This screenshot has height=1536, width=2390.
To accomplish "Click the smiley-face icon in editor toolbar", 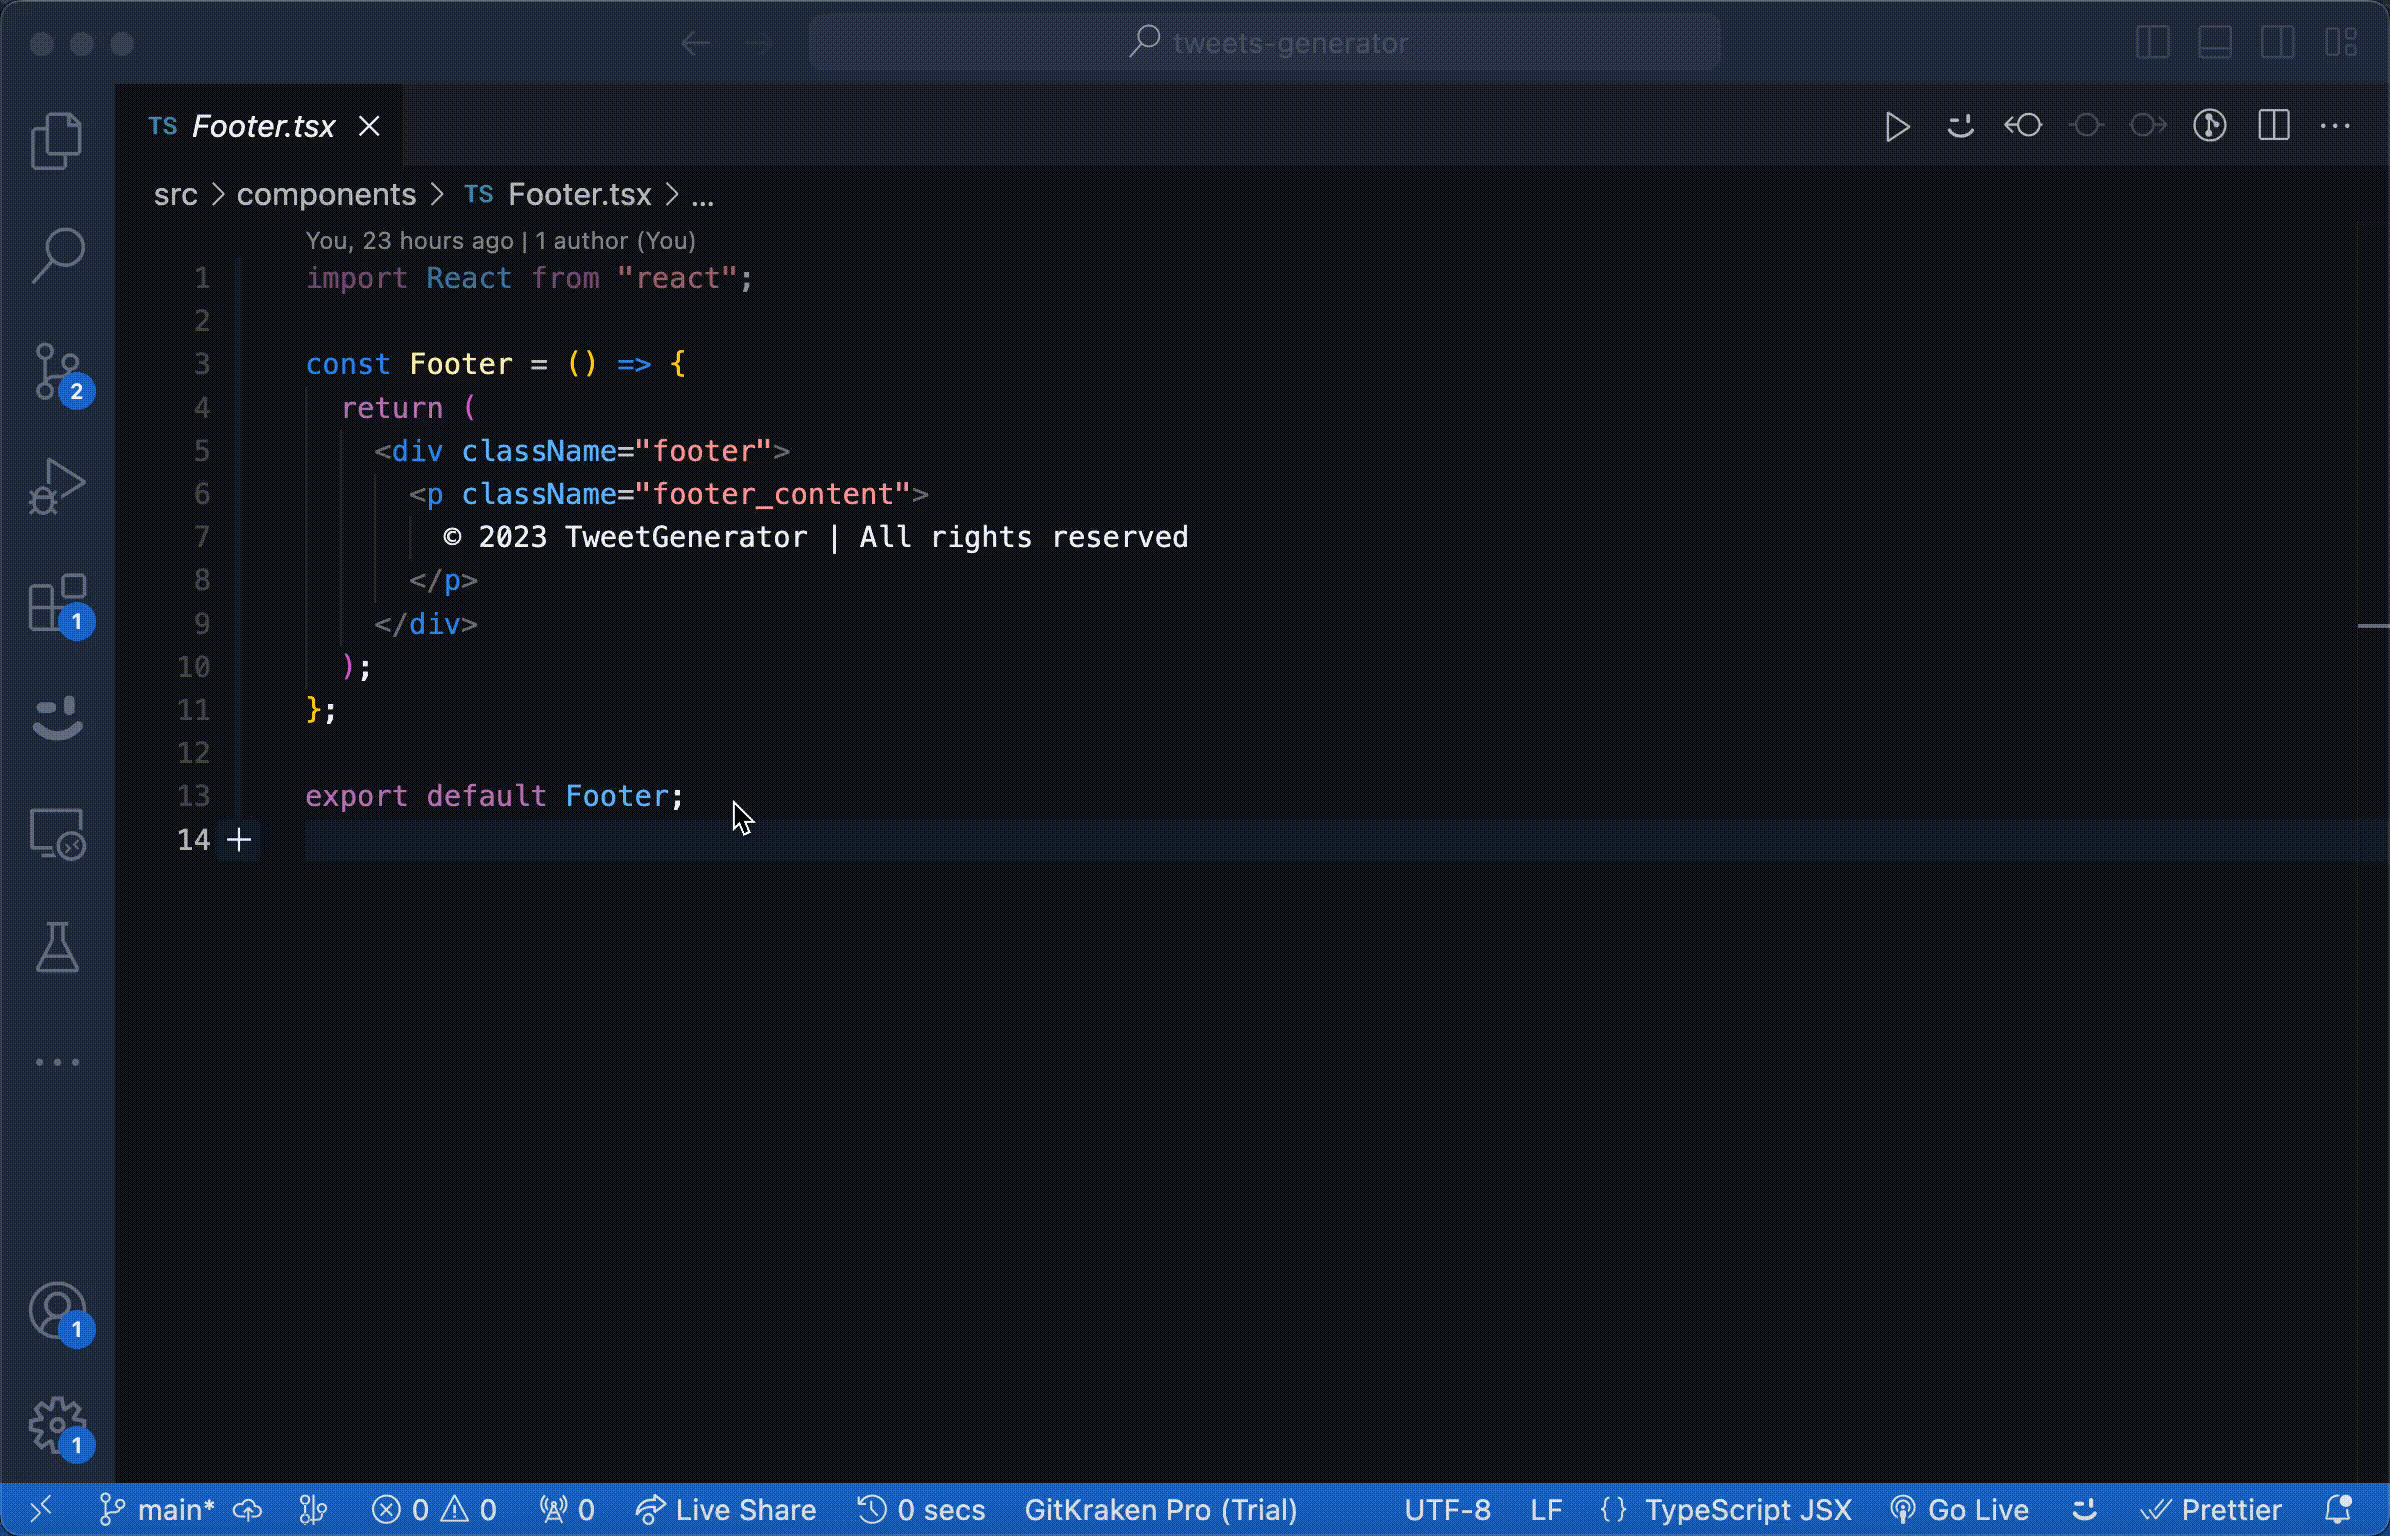I will [x=1960, y=126].
